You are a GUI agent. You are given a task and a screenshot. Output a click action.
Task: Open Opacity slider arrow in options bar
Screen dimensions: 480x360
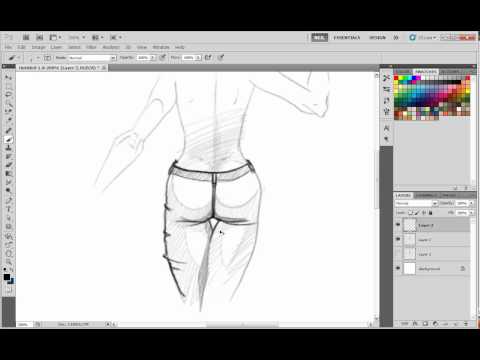pos(153,58)
